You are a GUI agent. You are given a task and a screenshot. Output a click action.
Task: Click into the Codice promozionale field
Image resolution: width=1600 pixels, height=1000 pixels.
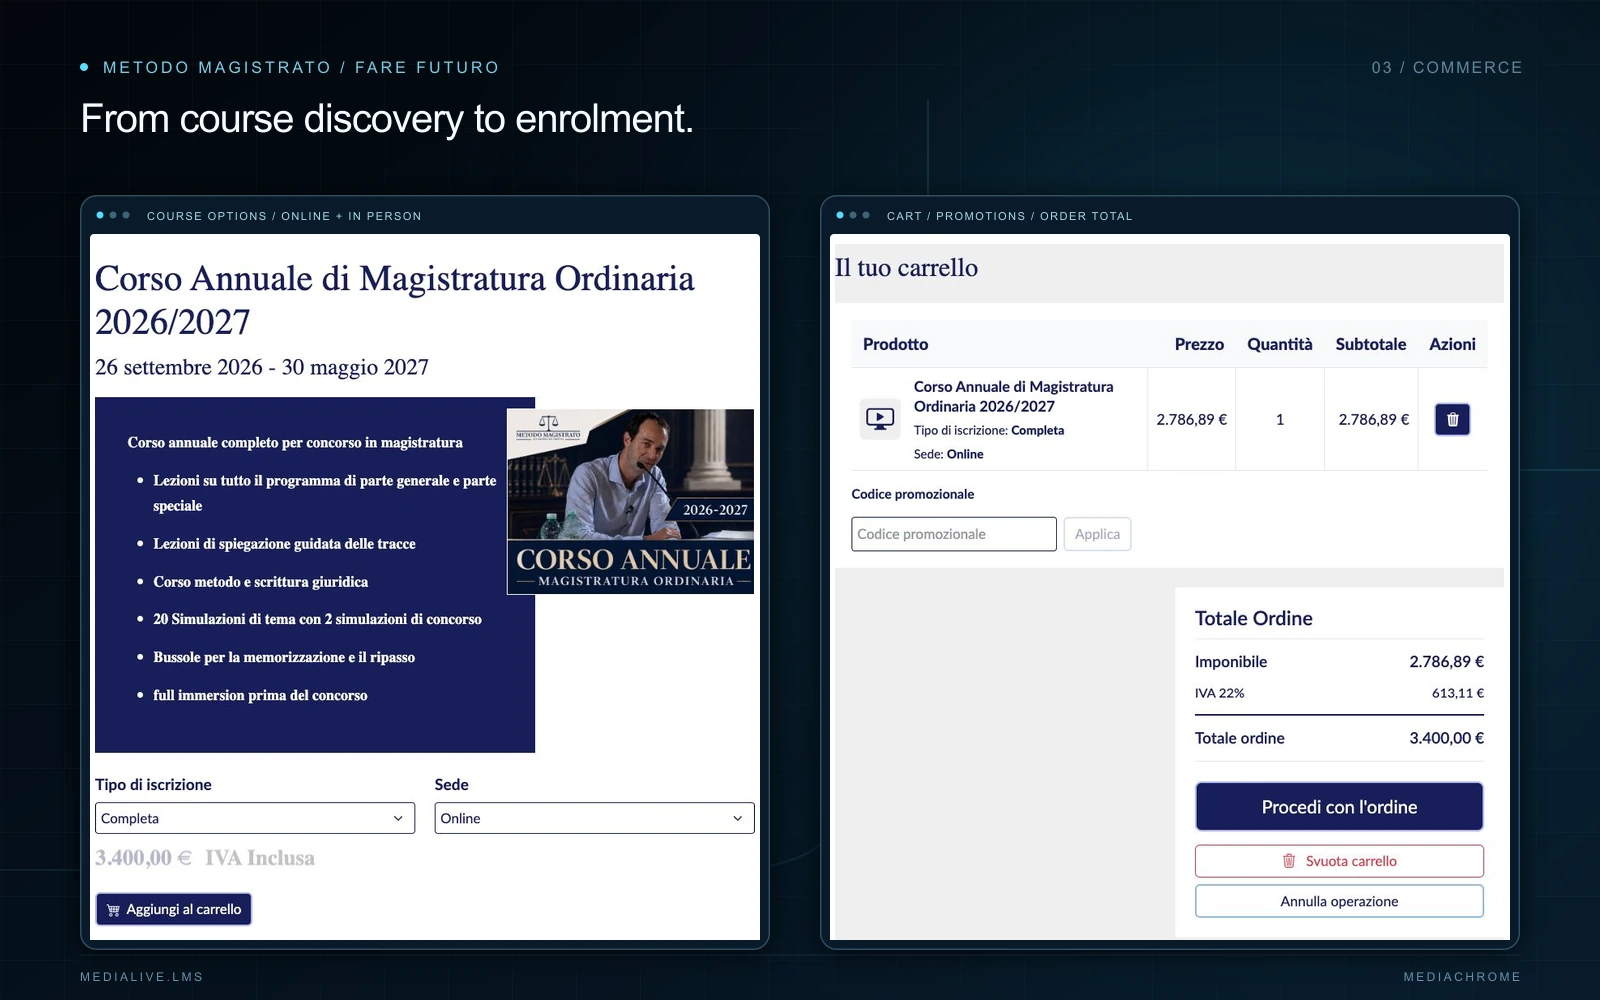coord(954,534)
